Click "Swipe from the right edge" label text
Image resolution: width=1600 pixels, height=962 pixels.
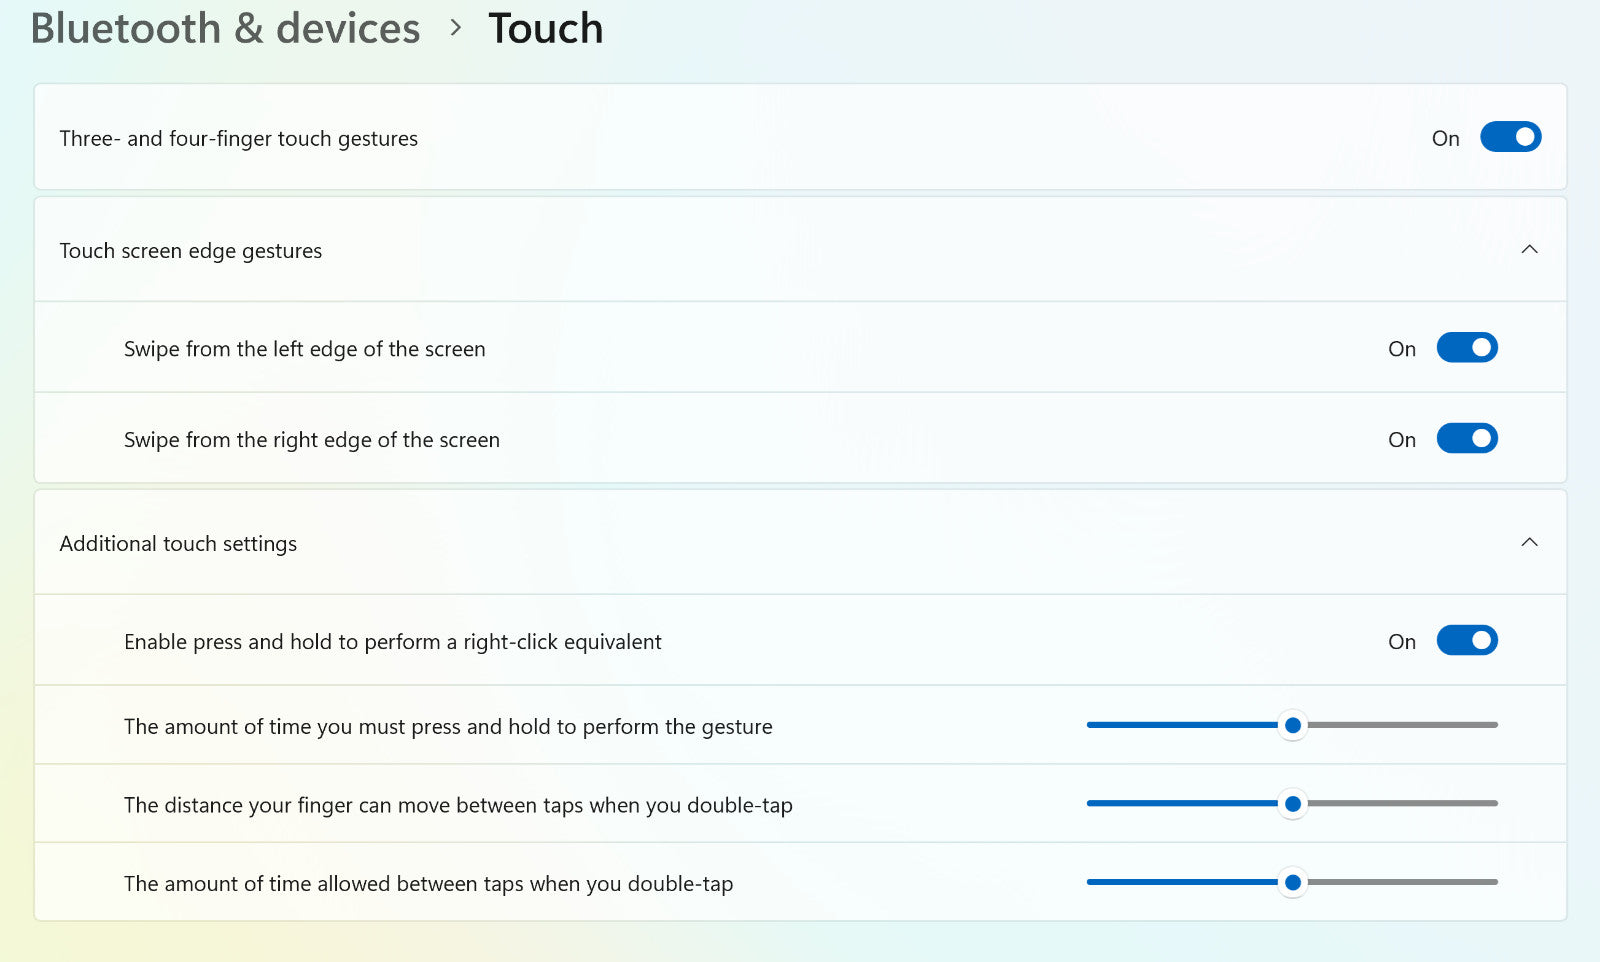pos(311,440)
